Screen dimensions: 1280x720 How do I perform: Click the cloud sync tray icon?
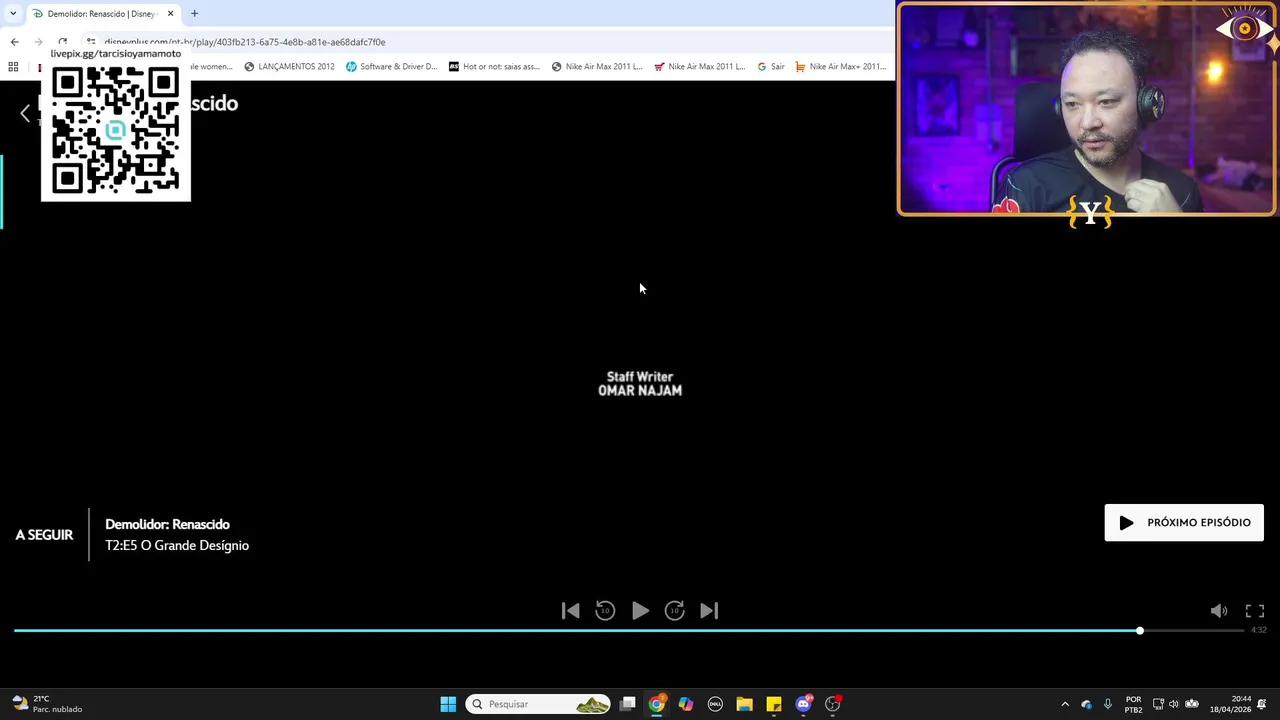[x=1087, y=704]
